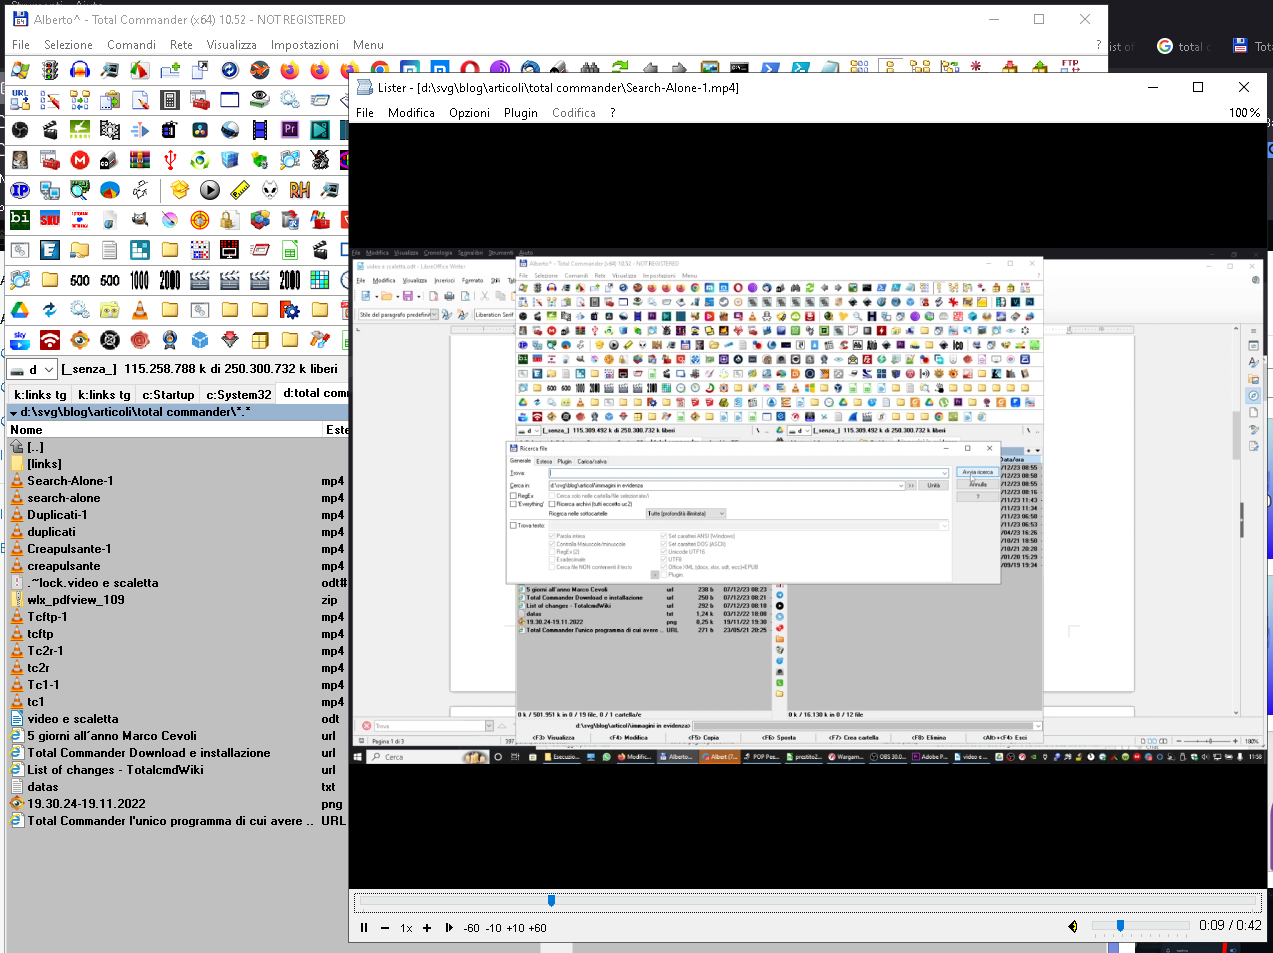Screen dimensions: 1273x953
Task: Skip forward 10 seconds in Lister
Action: click(x=516, y=928)
